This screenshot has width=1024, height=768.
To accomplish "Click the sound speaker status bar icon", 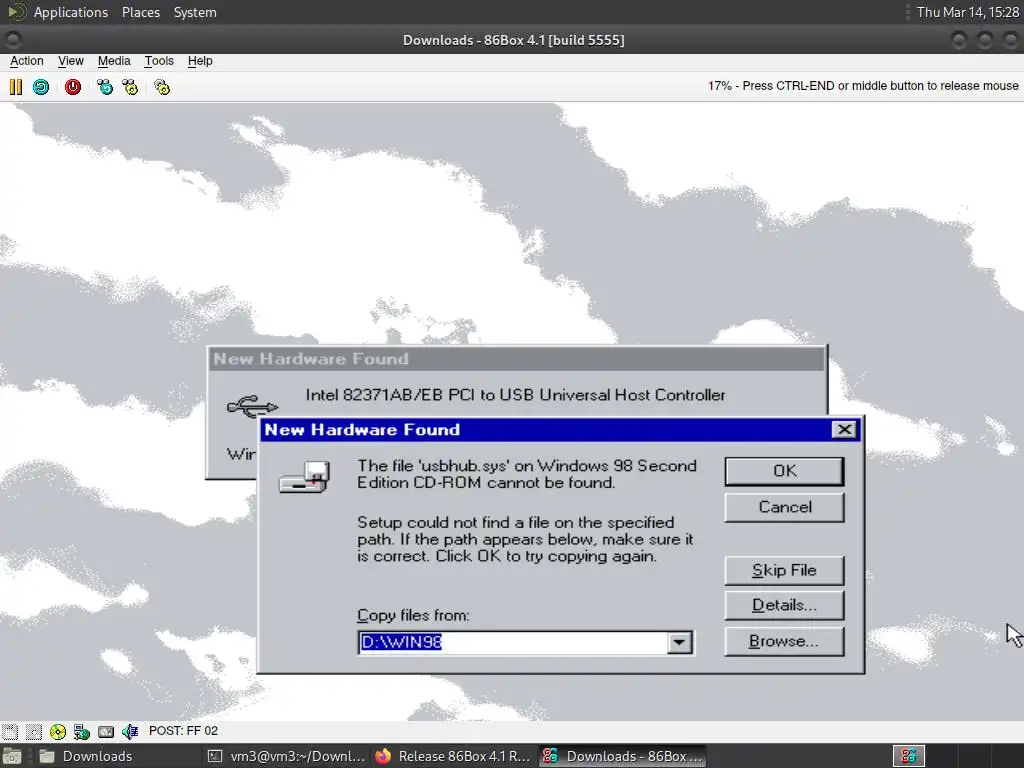I will click(x=130, y=731).
